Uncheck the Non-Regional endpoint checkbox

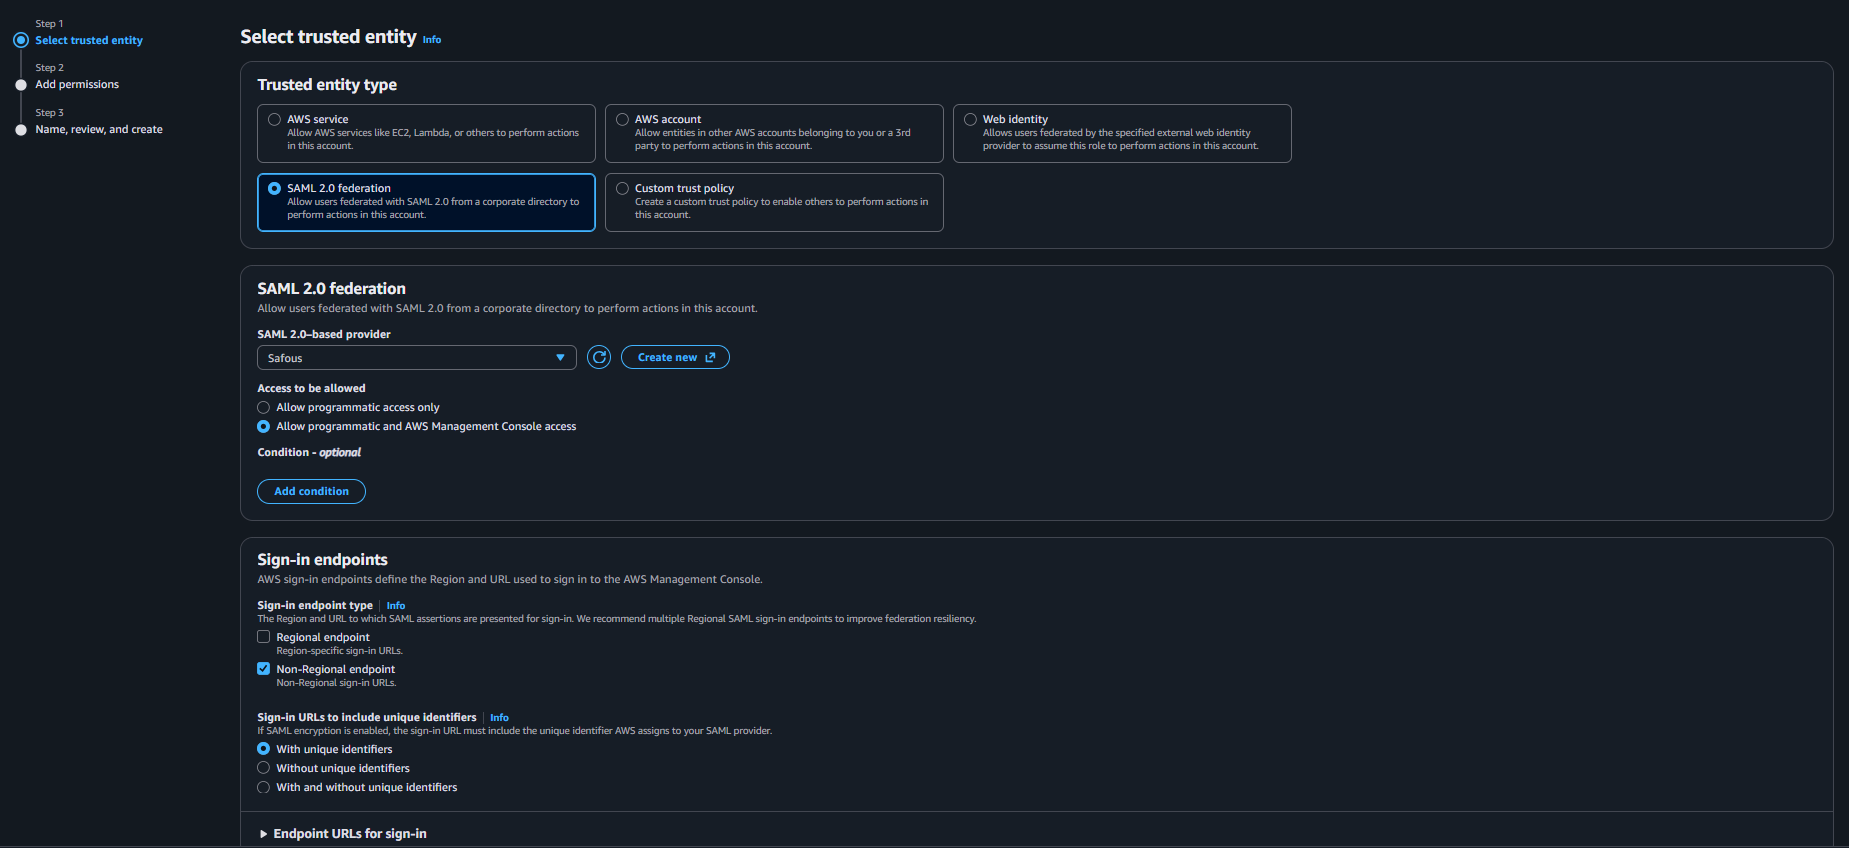coord(264,669)
